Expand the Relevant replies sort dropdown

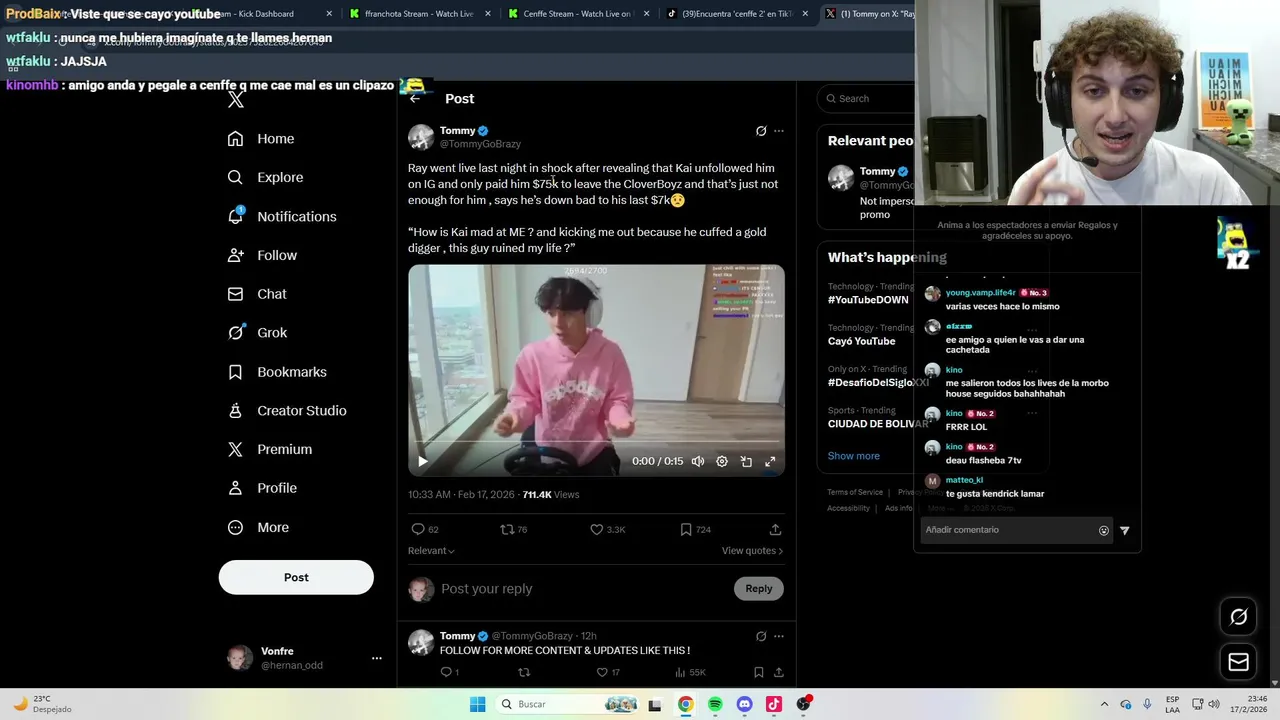pos(431,551)
